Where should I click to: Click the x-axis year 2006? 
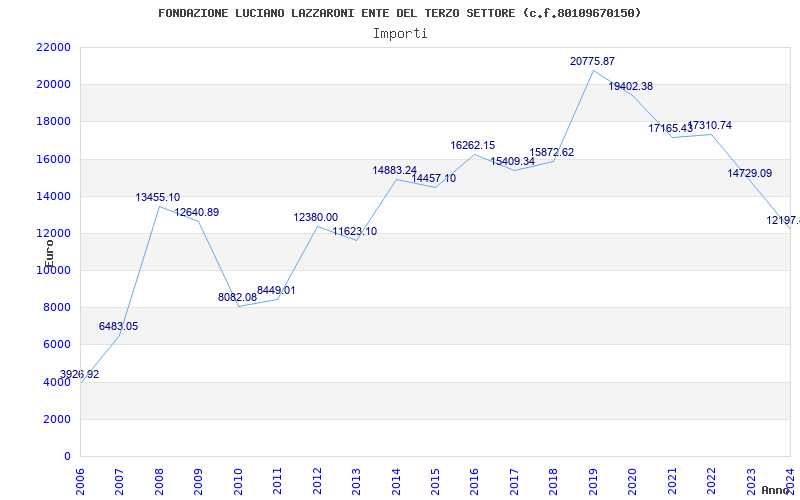[x=80, y=481]
